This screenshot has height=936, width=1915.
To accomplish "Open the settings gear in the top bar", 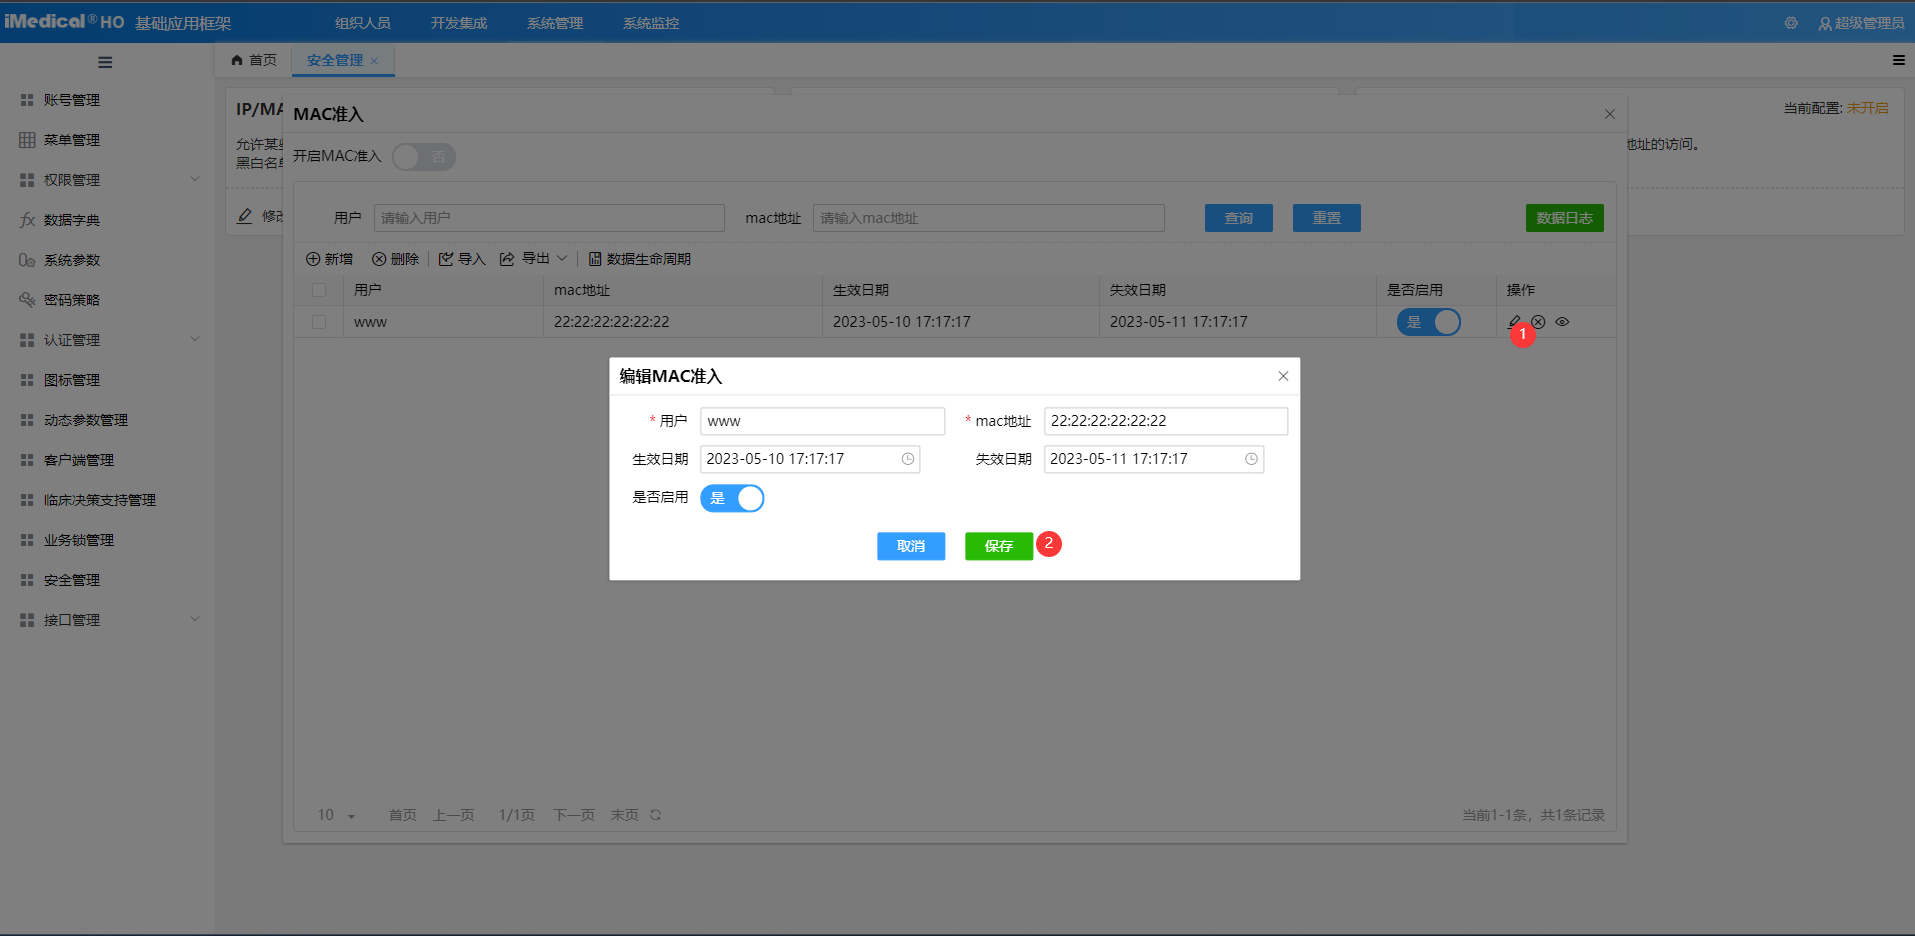I will (1791, 23).
